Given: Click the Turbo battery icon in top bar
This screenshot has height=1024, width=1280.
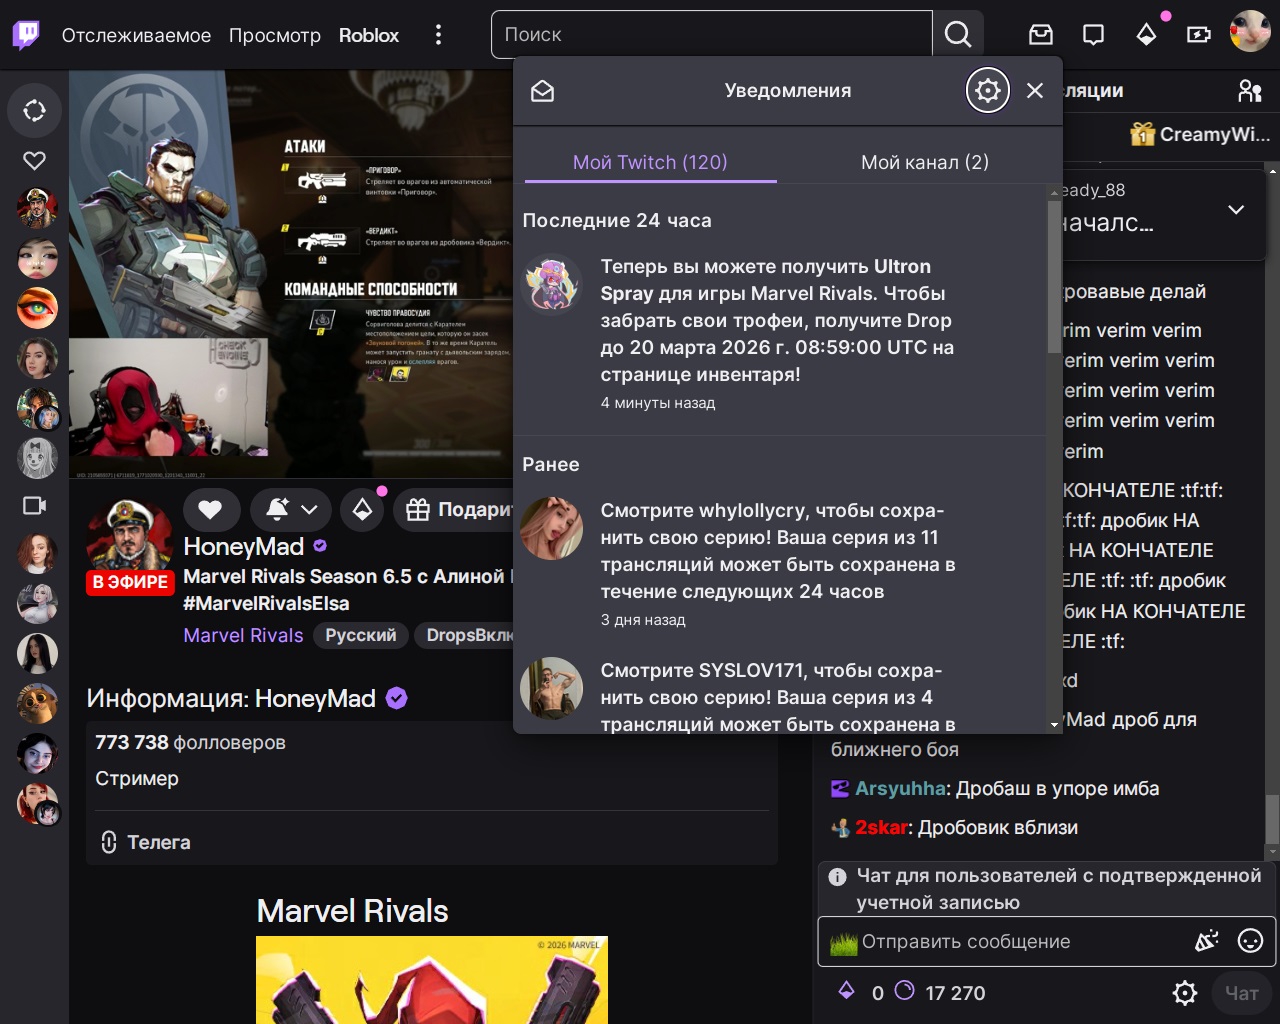Looking at the screenshot, I should [x=1198, y=35].
